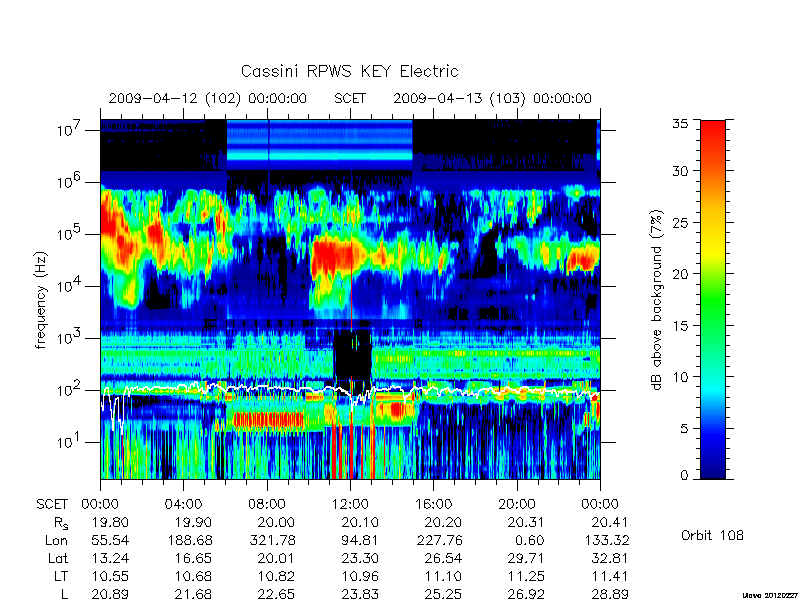Click the 'Lon' row label
Viewport: 800px width, 600px height.
(x=56, y=540)
